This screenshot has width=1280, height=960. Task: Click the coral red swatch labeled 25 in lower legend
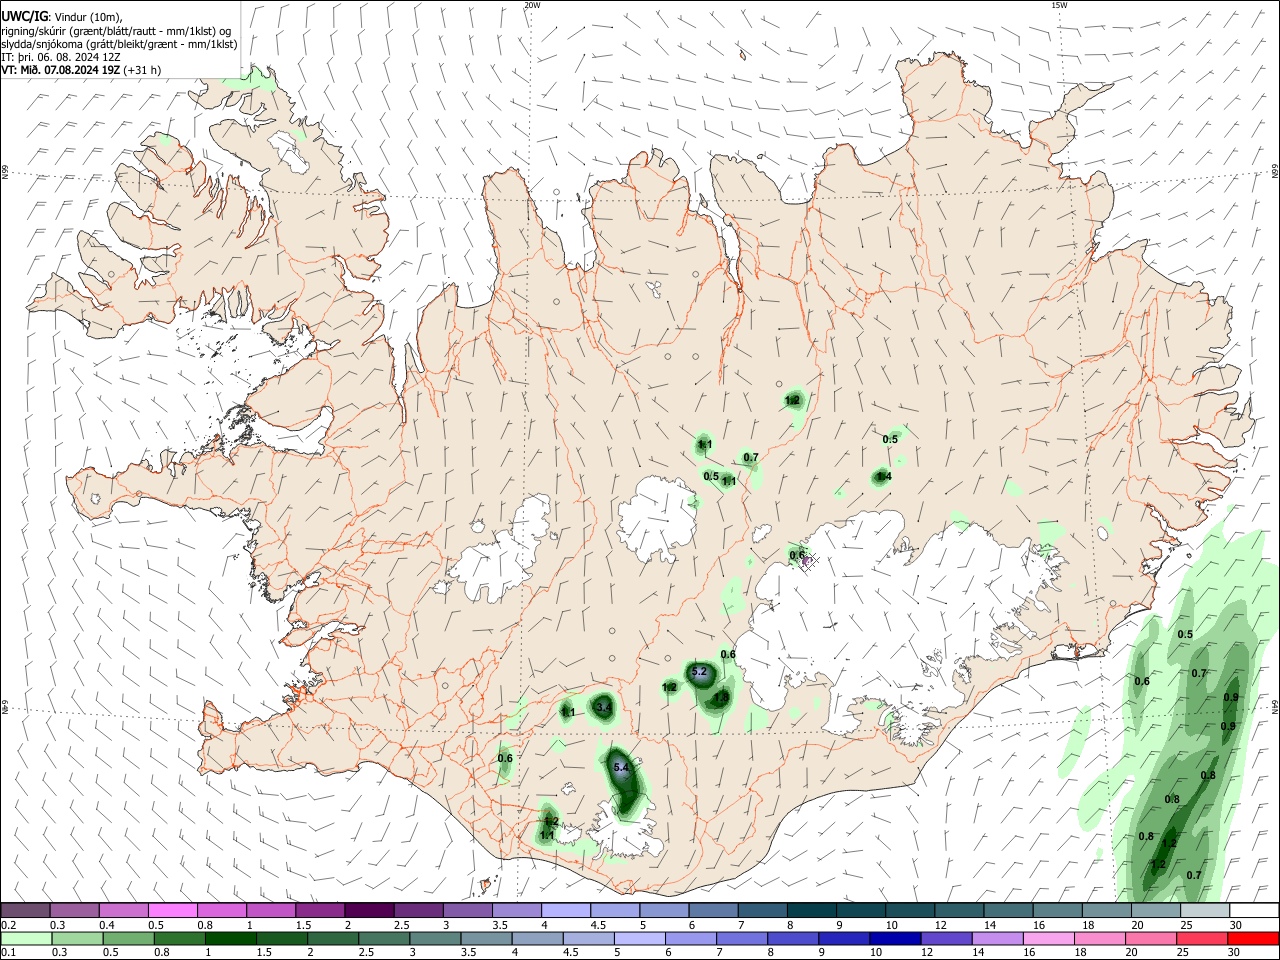coord(1202,938)
